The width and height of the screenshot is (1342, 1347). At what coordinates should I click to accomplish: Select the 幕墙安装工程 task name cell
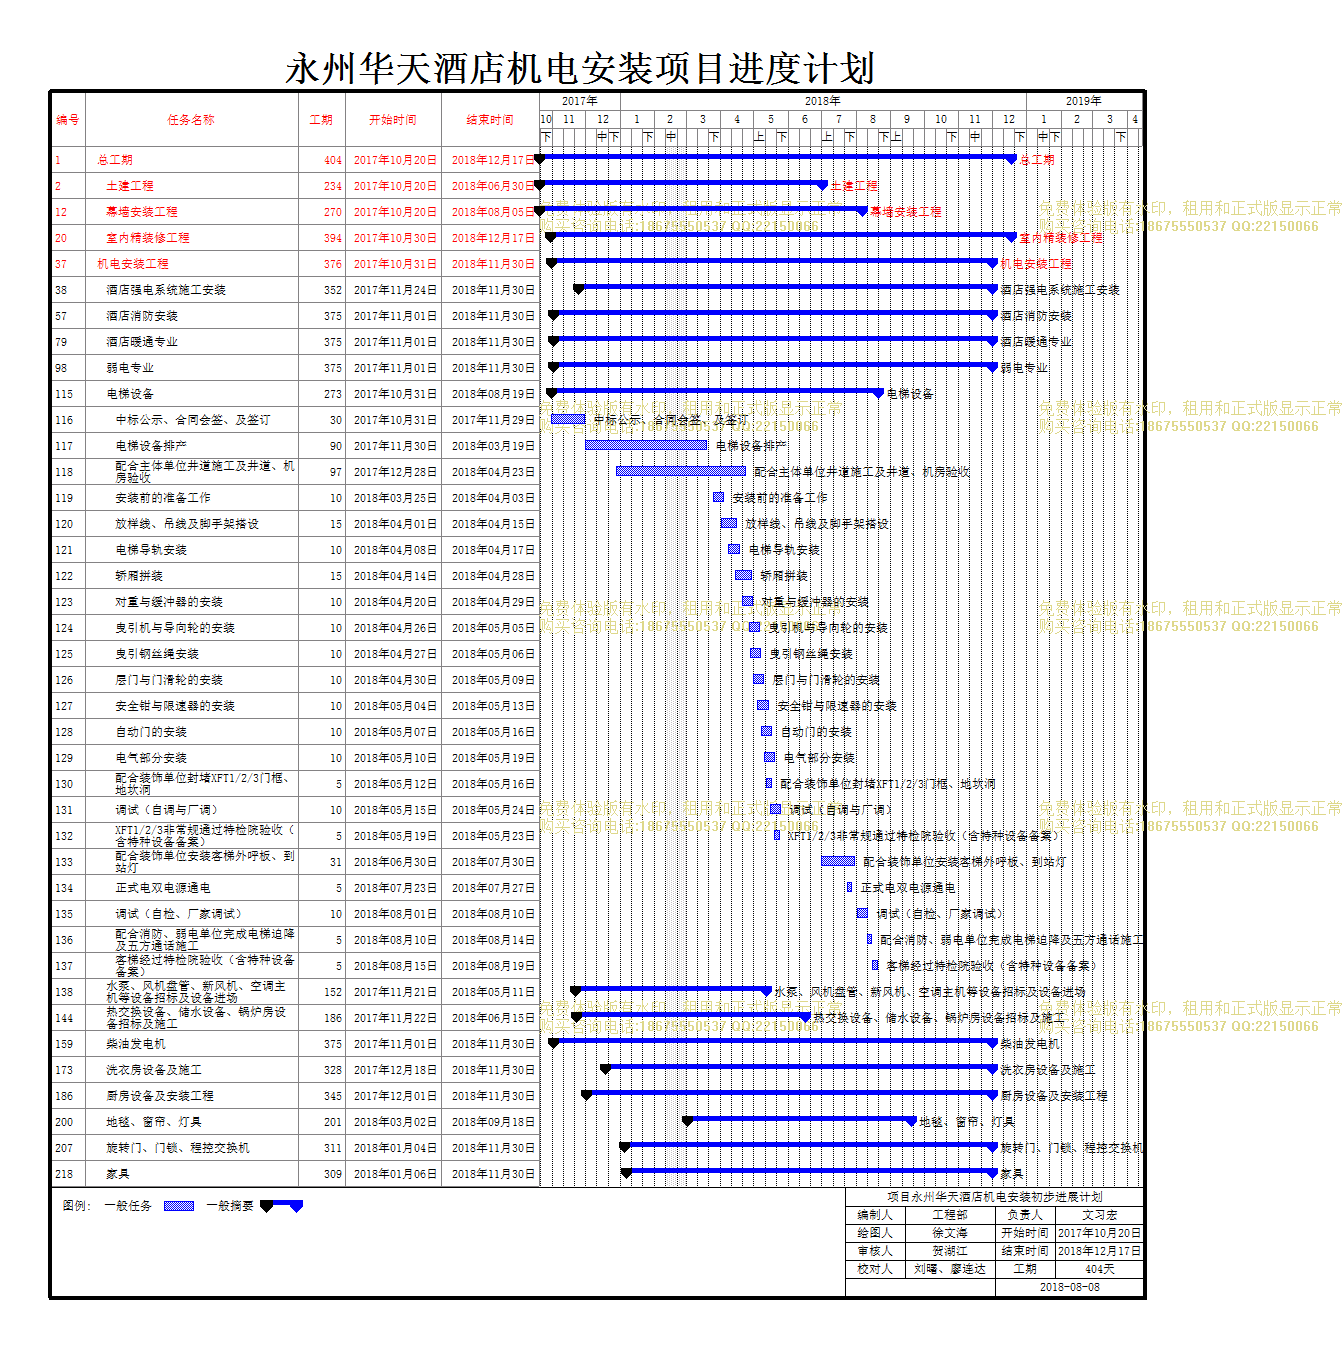click(191, 212)
